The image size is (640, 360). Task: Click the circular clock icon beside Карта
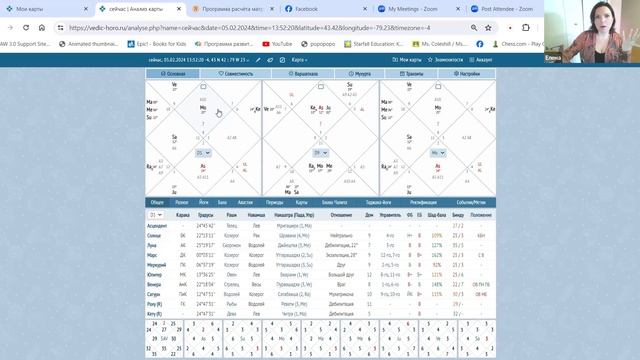282,60
